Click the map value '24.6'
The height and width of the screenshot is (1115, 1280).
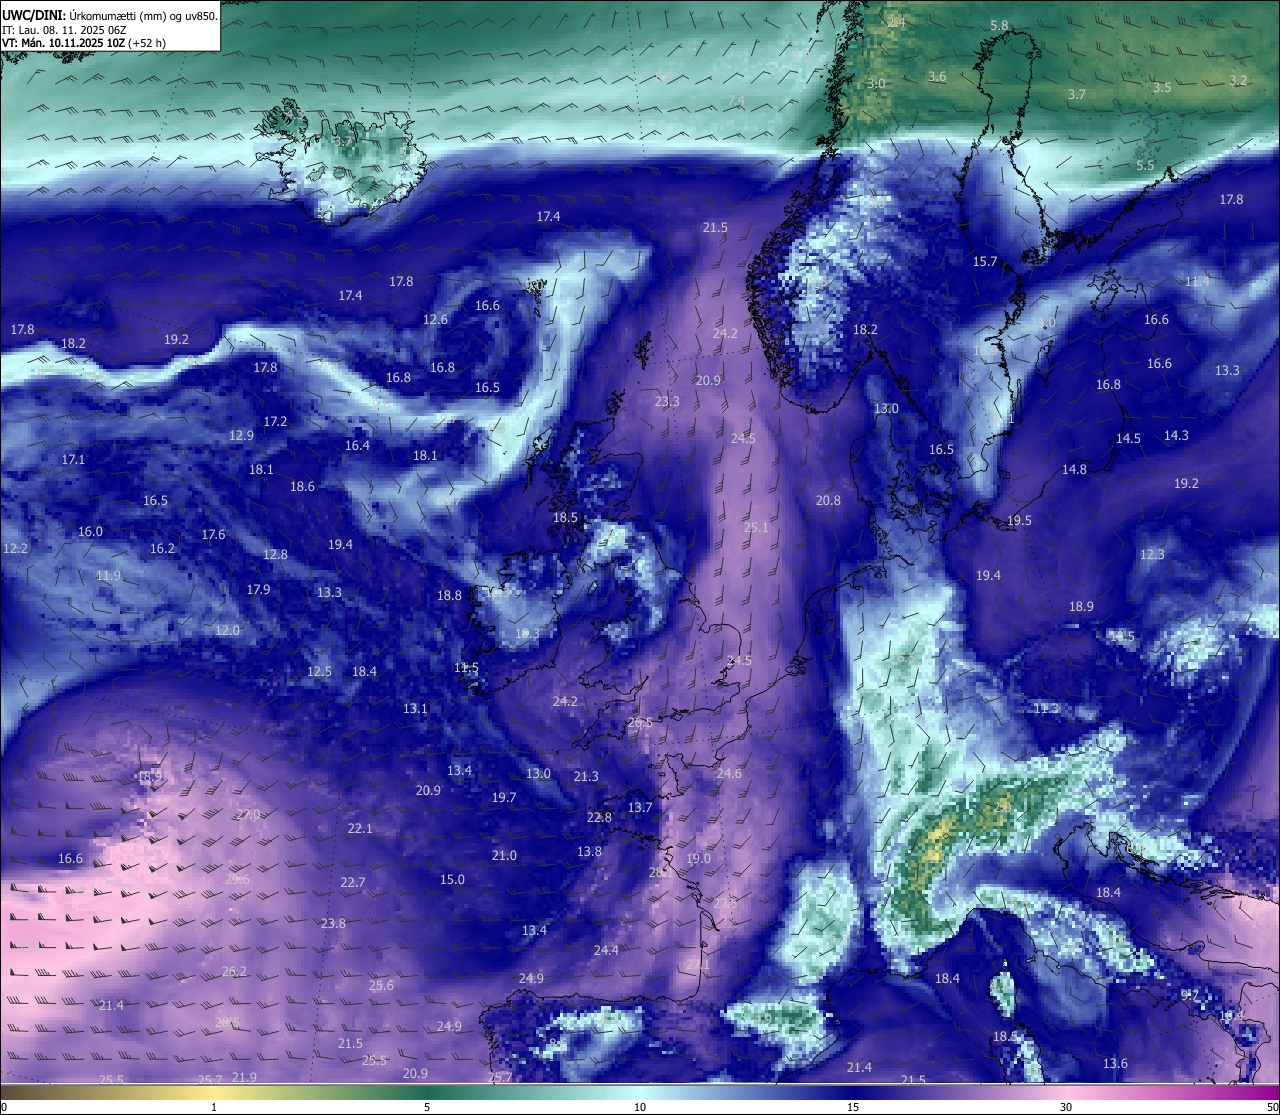click(x=729, y=774)
